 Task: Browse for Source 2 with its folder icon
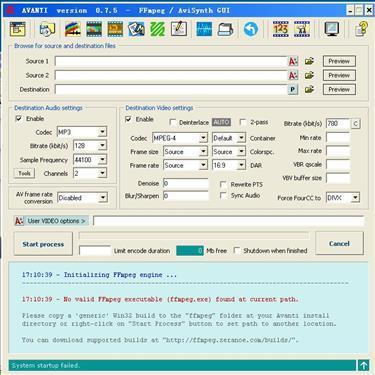point(309,75)
